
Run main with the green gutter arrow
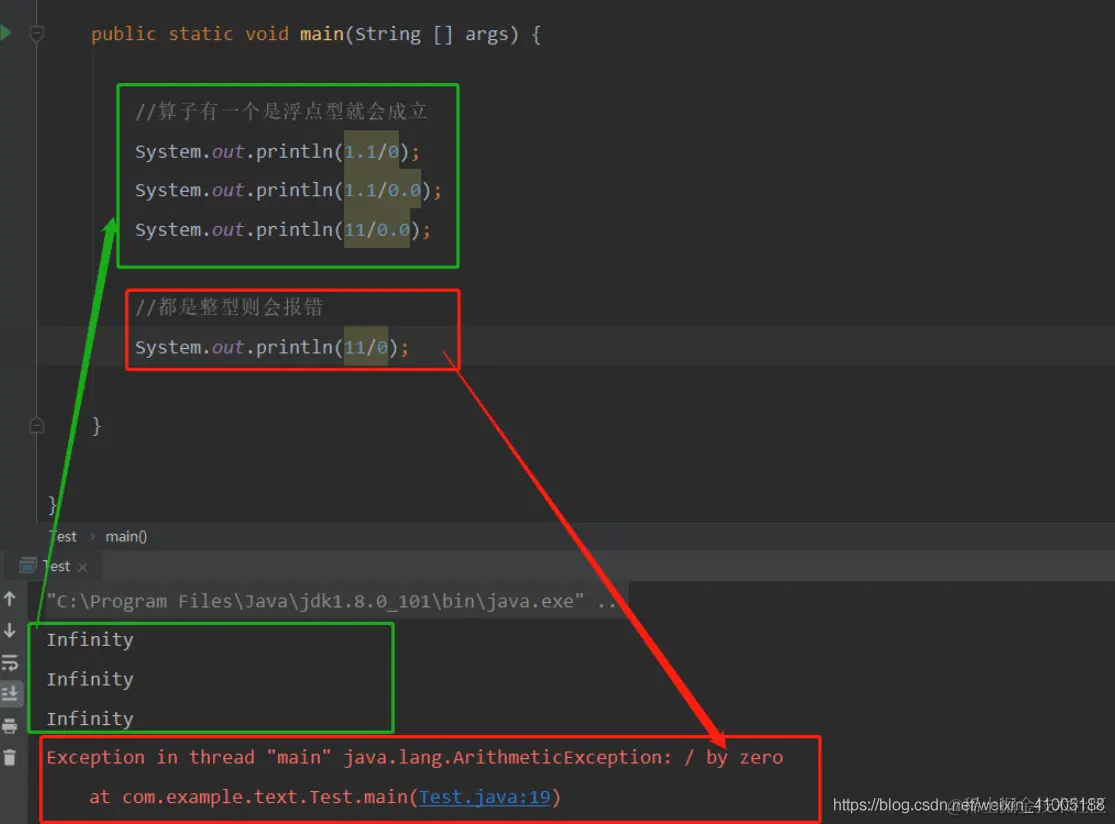(5, 33)
